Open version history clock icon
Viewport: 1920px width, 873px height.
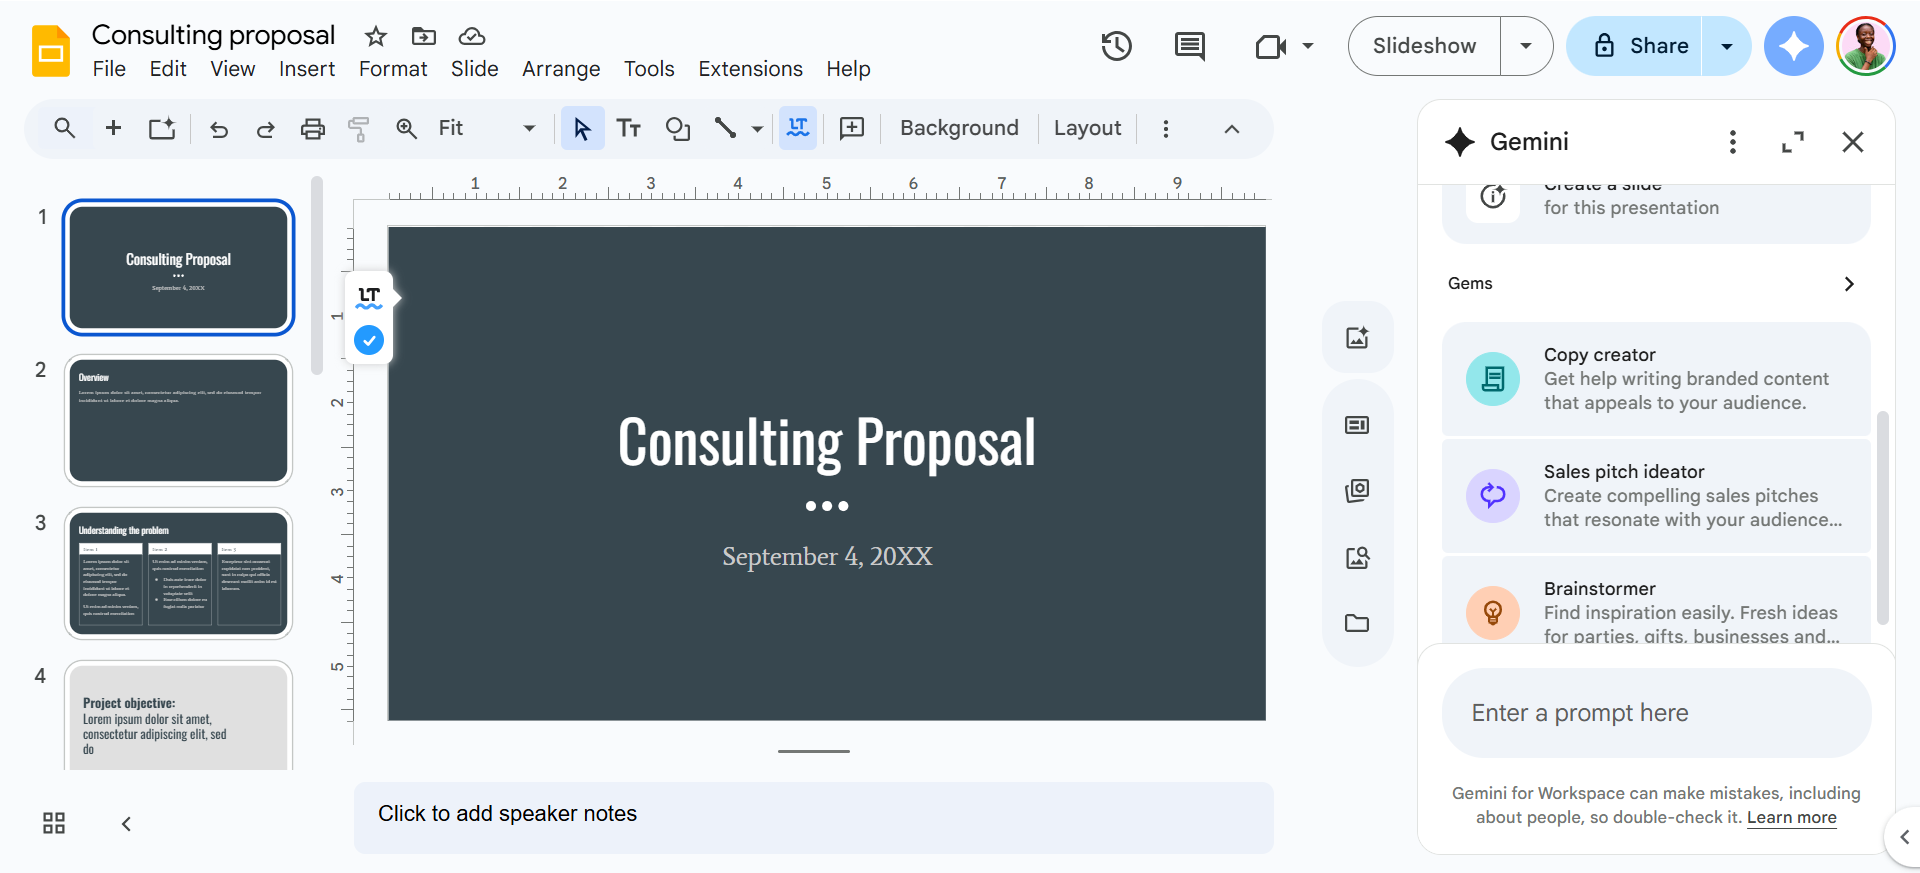[1116, 46]
